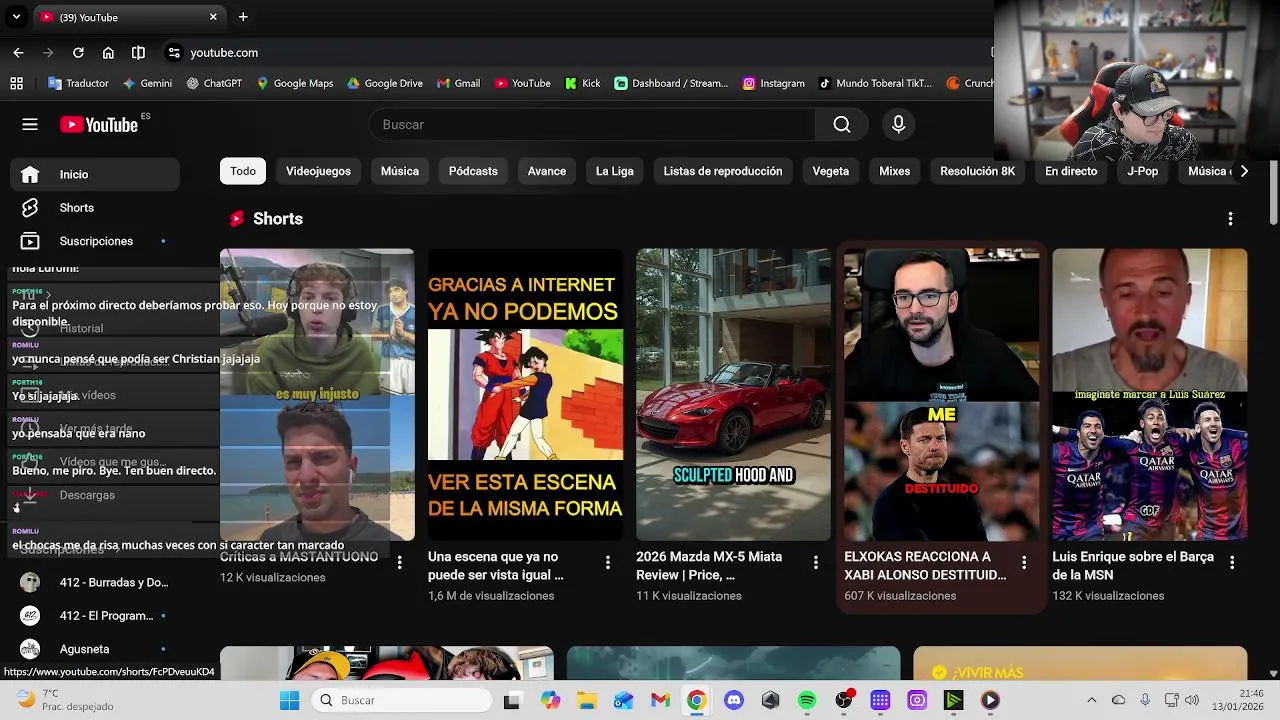Click the browser address bar
Viewport: 1280px width, 720px height.
point(580,52)
